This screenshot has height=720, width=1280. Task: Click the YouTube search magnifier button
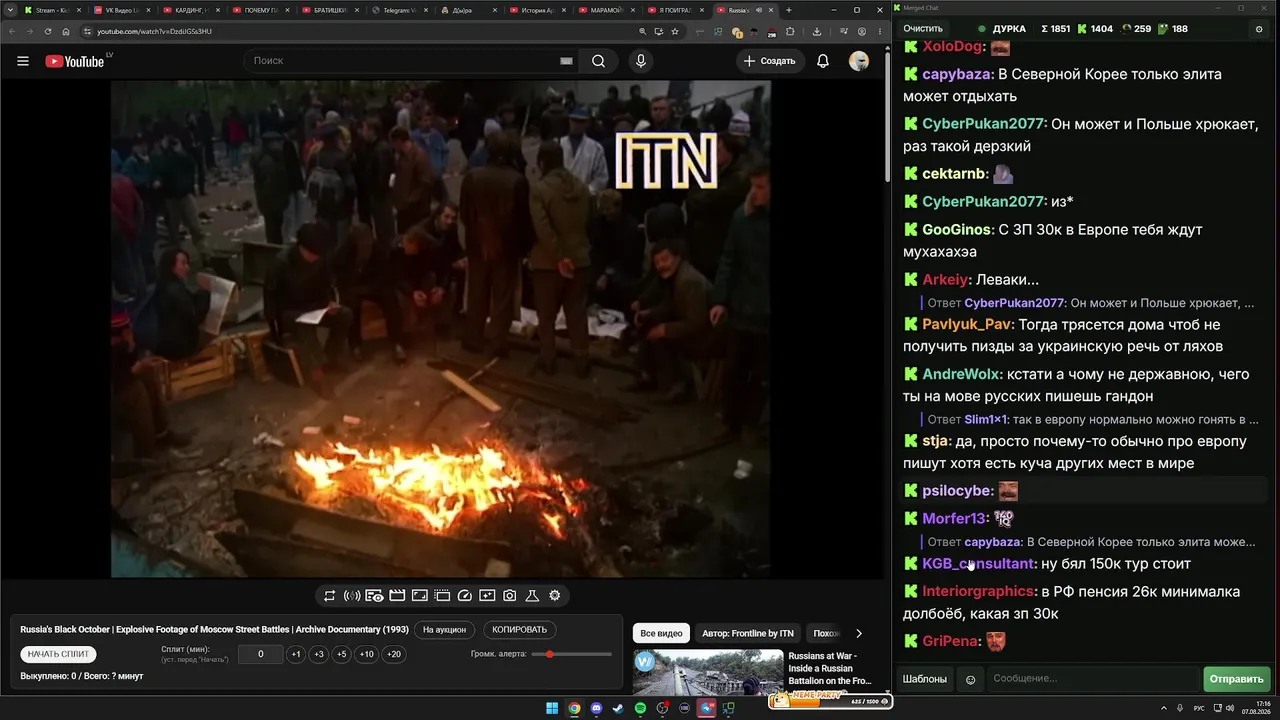coord(598,61)
